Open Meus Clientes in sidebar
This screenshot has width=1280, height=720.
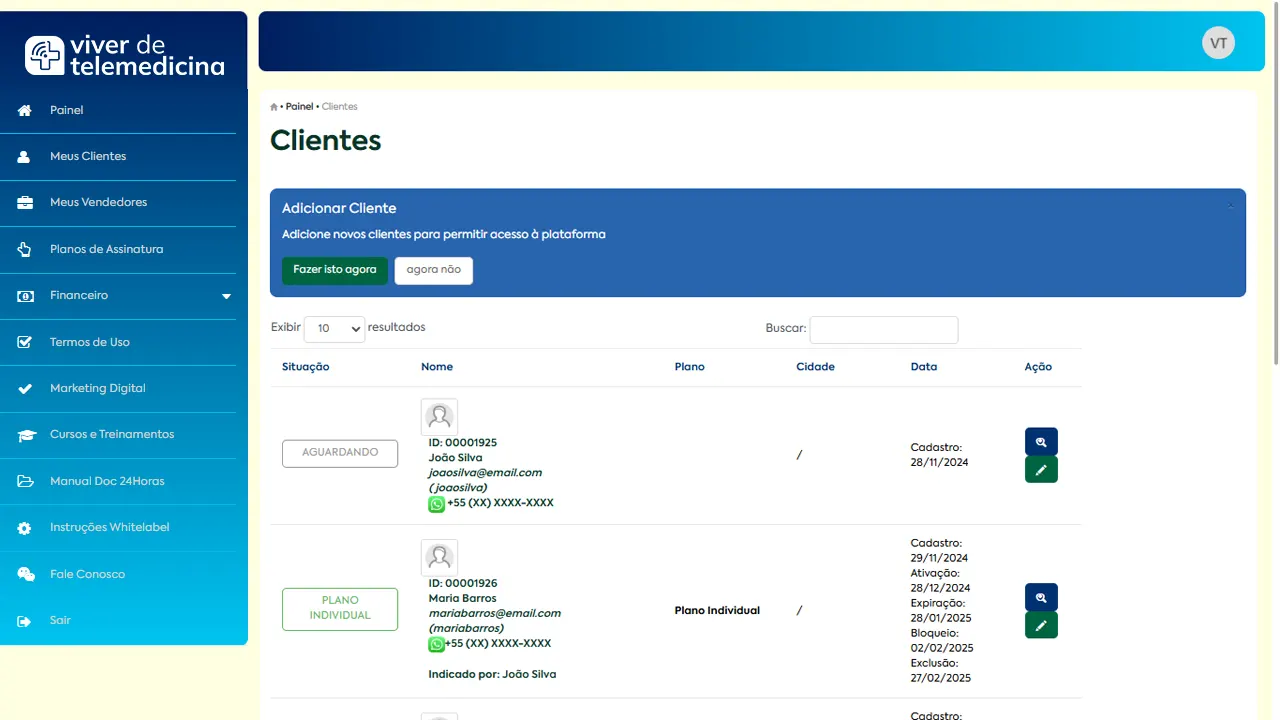88,157
